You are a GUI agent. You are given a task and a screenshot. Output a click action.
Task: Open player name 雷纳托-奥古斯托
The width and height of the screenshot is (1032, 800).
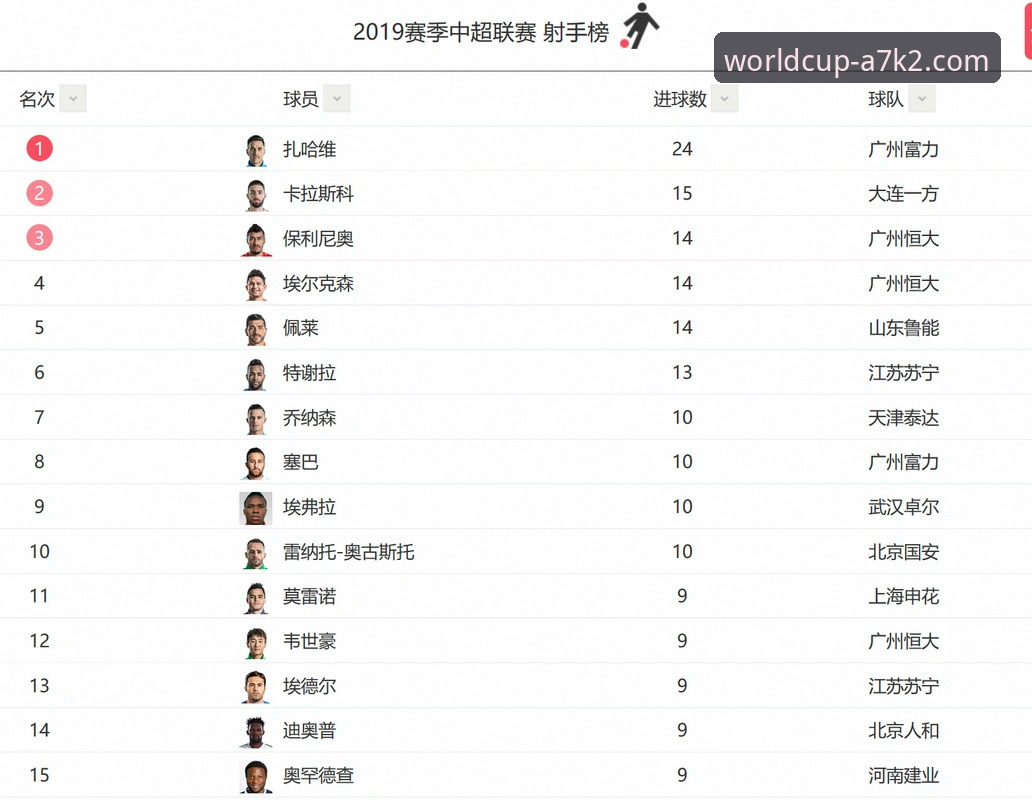(x=349, y=552)
